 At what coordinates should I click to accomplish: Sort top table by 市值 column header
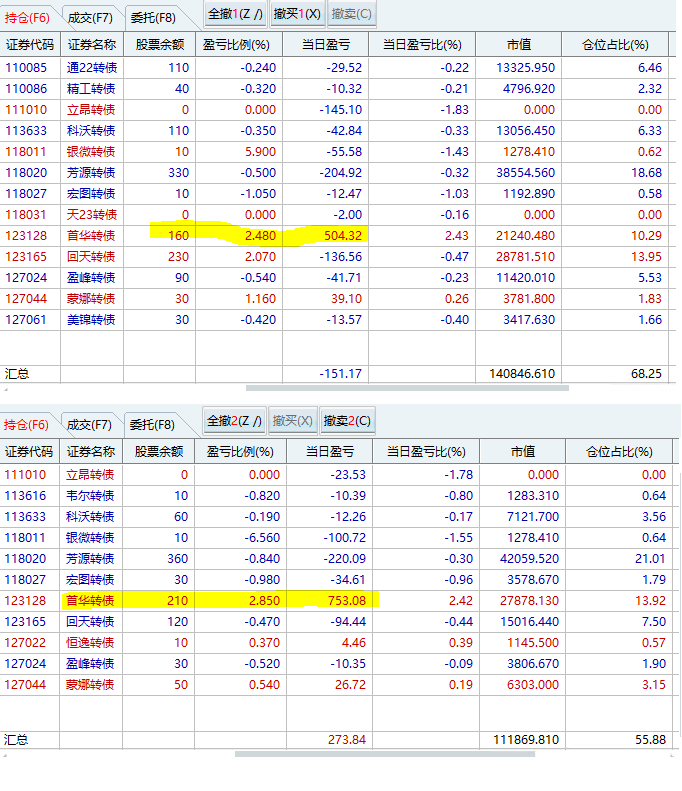pyautogui.click(x=519, y=45)
